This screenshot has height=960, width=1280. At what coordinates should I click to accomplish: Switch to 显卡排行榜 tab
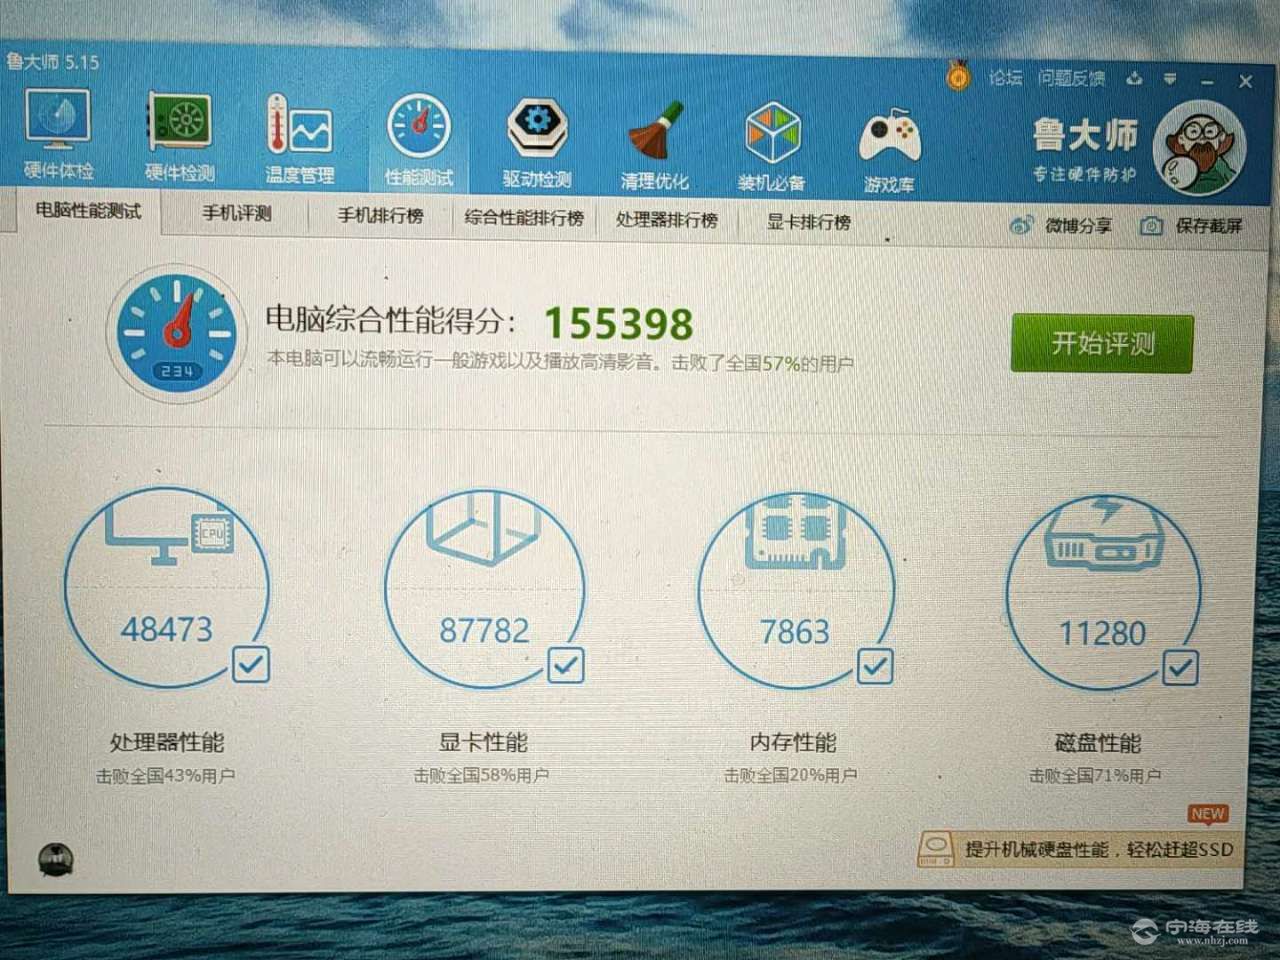coord(809,221)
